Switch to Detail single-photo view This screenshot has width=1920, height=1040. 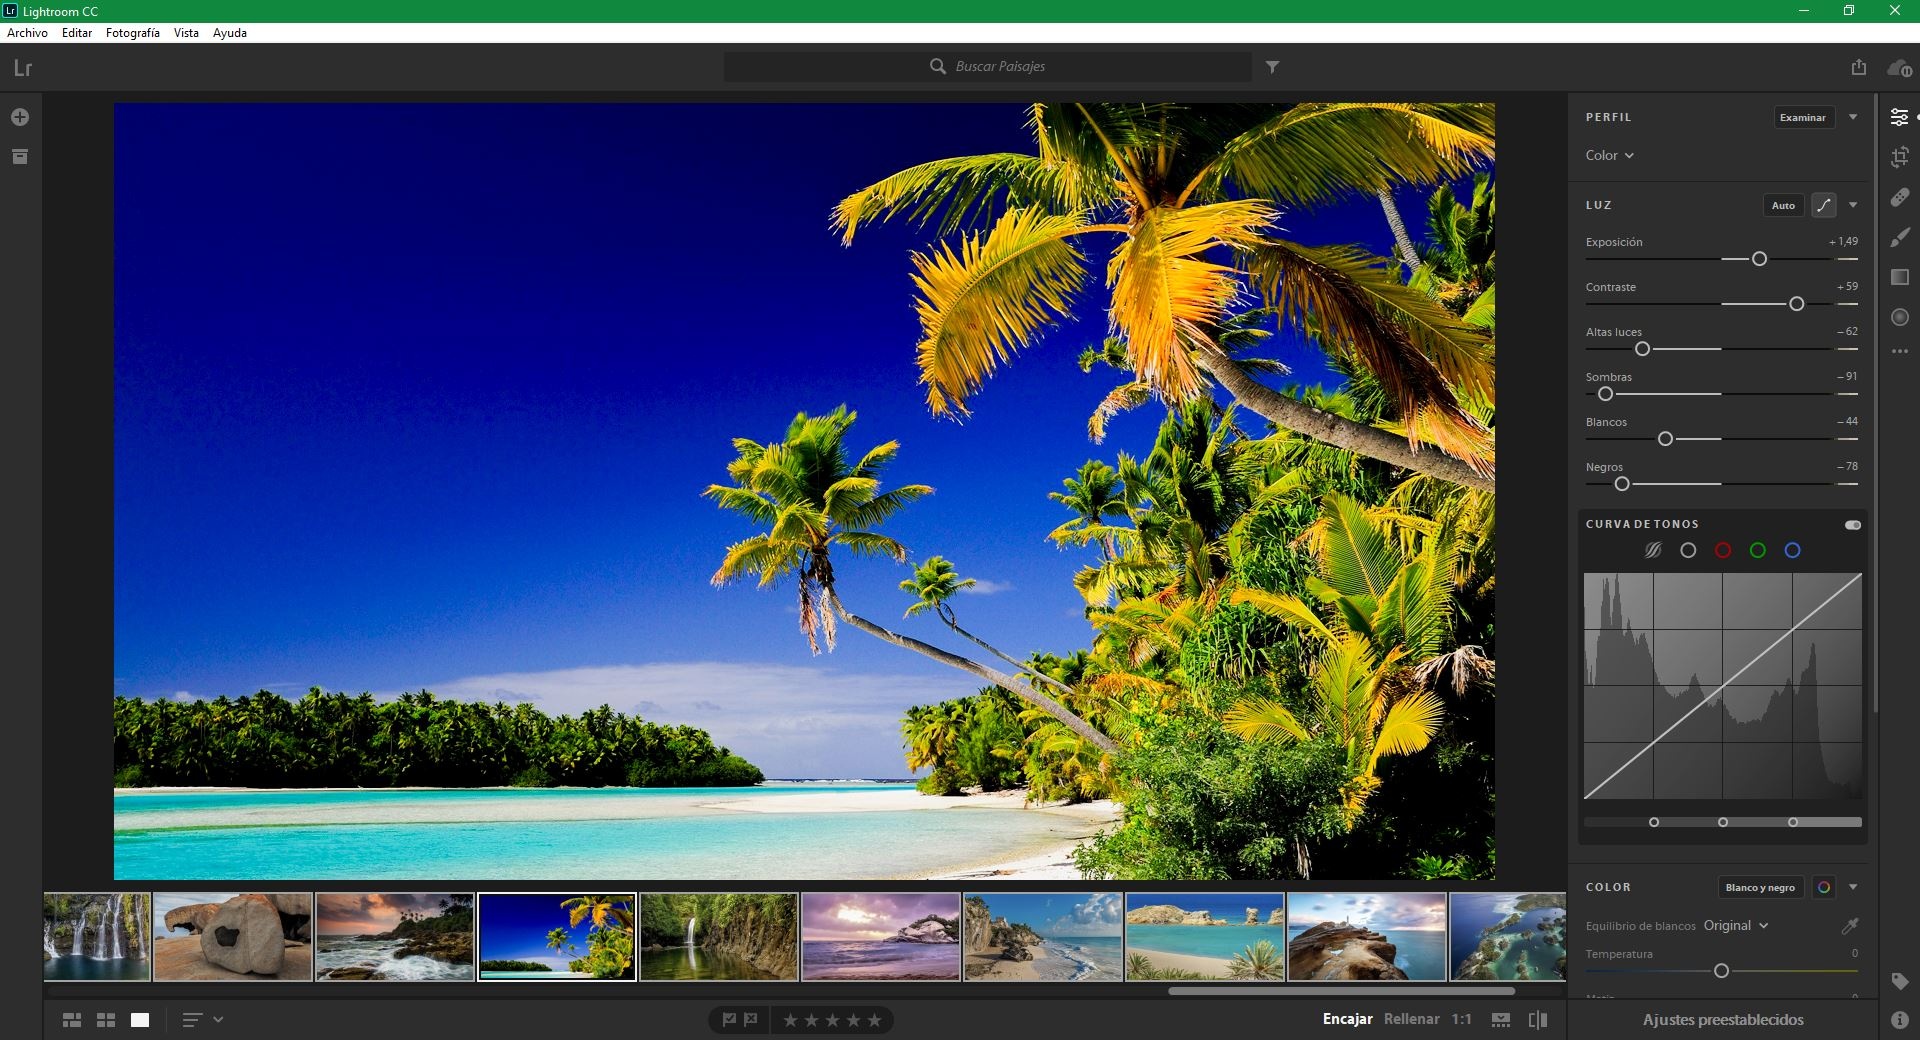coord(140,1020)
